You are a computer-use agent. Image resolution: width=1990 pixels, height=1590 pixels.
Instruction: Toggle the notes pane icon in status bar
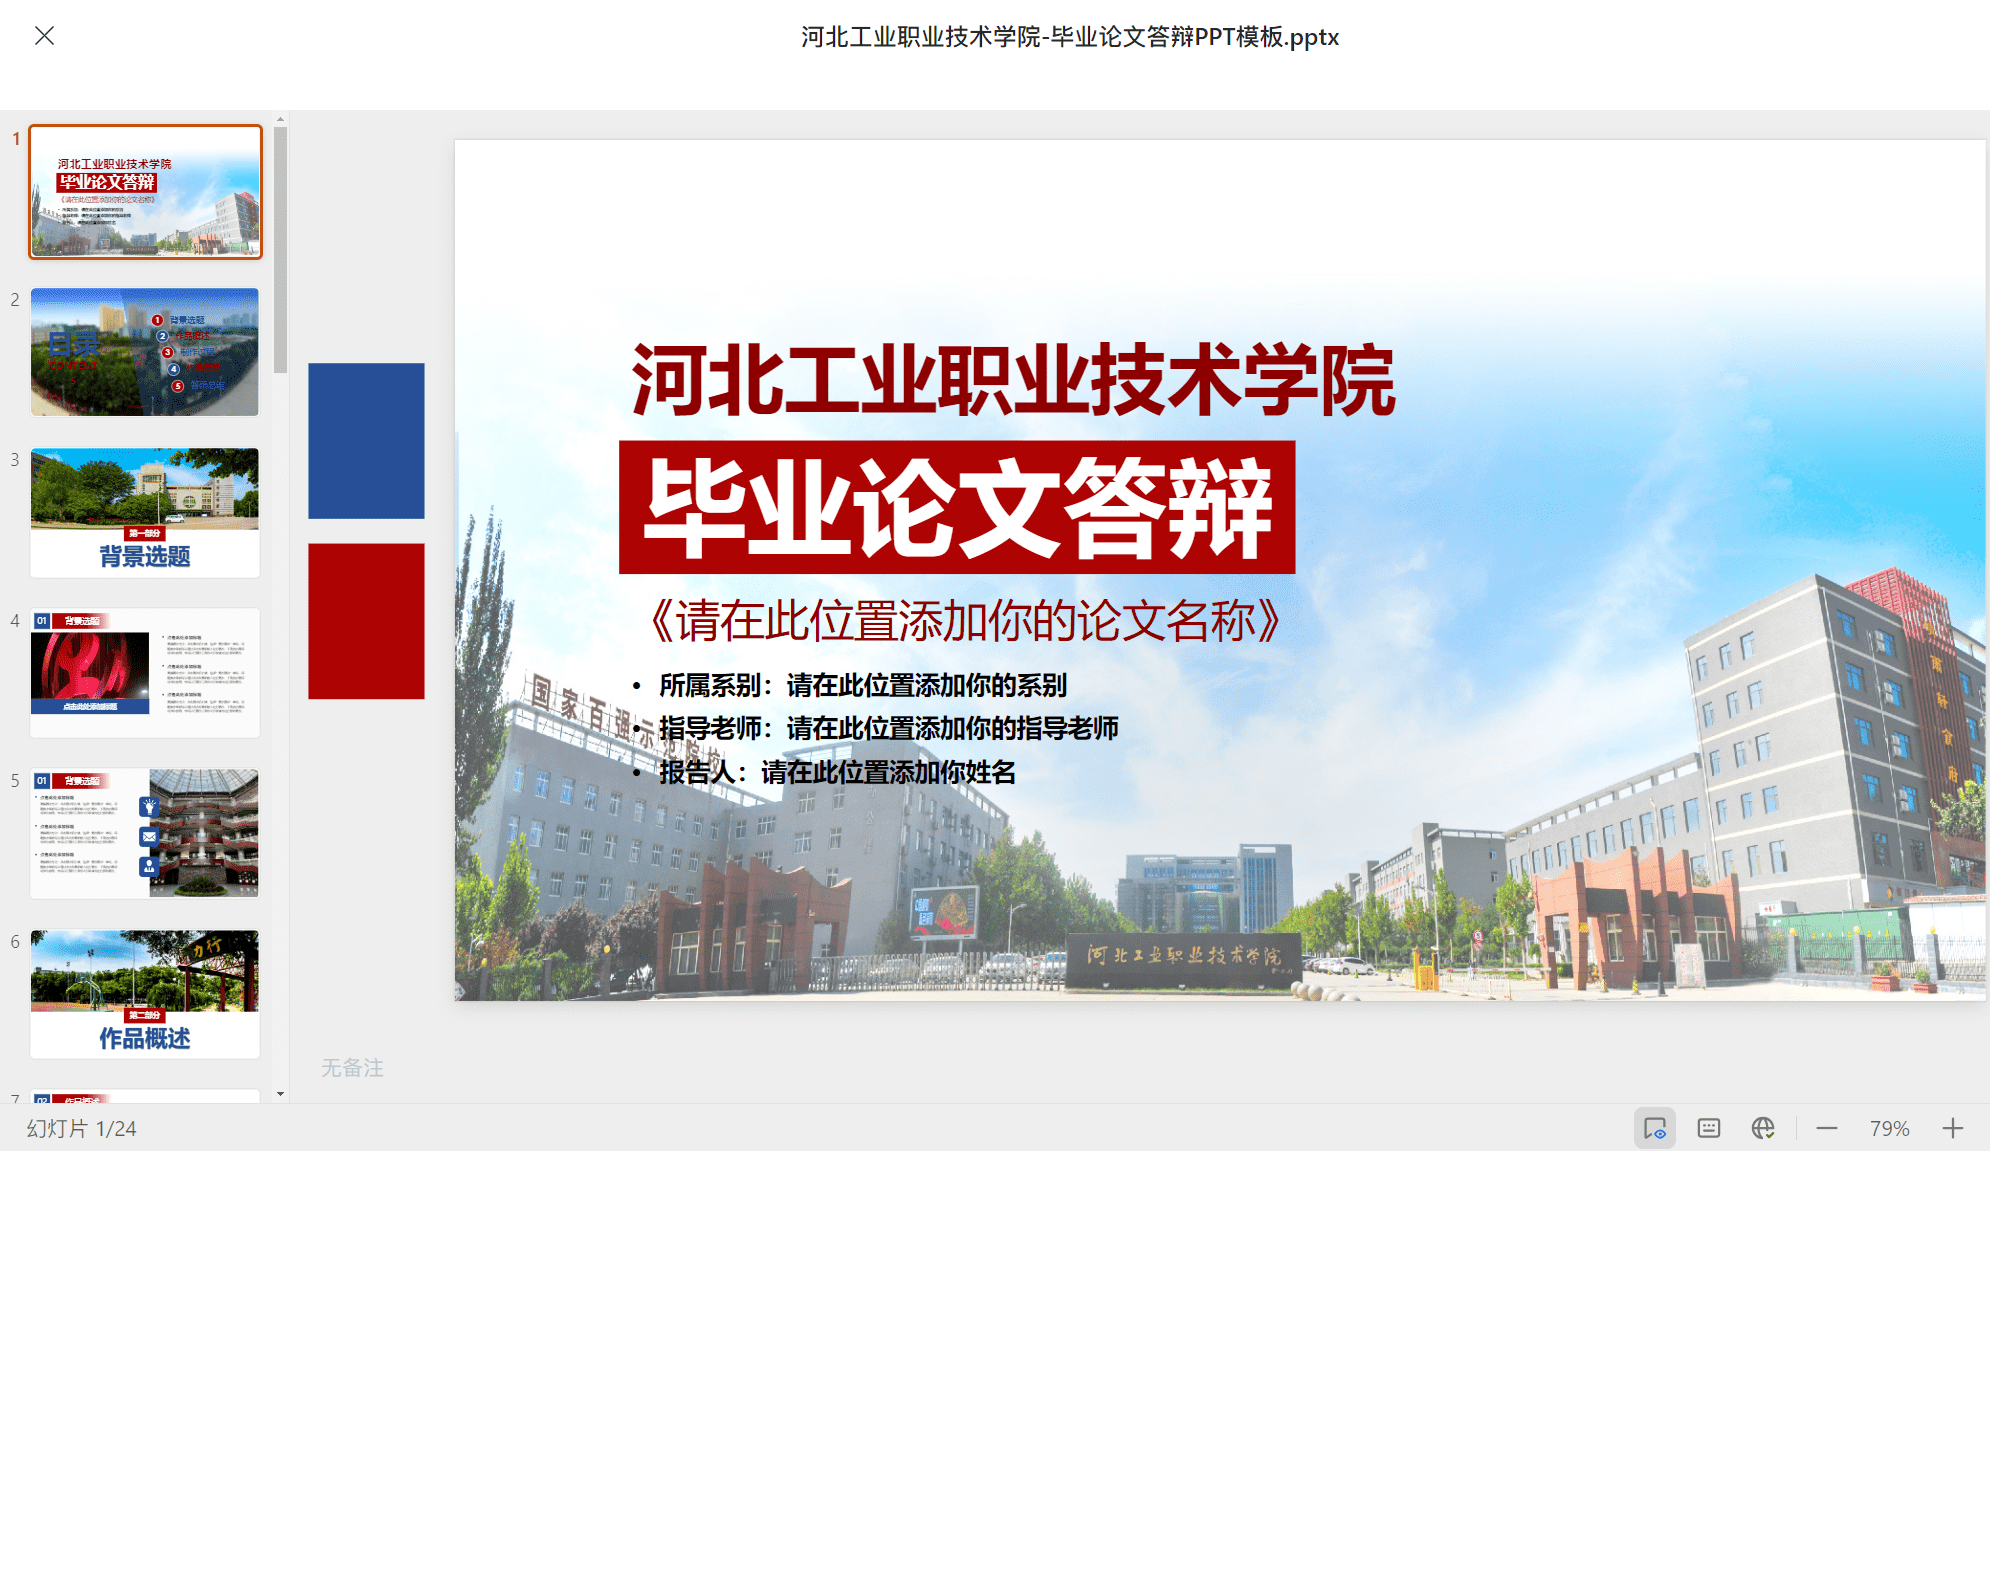click(1709, 1128)
